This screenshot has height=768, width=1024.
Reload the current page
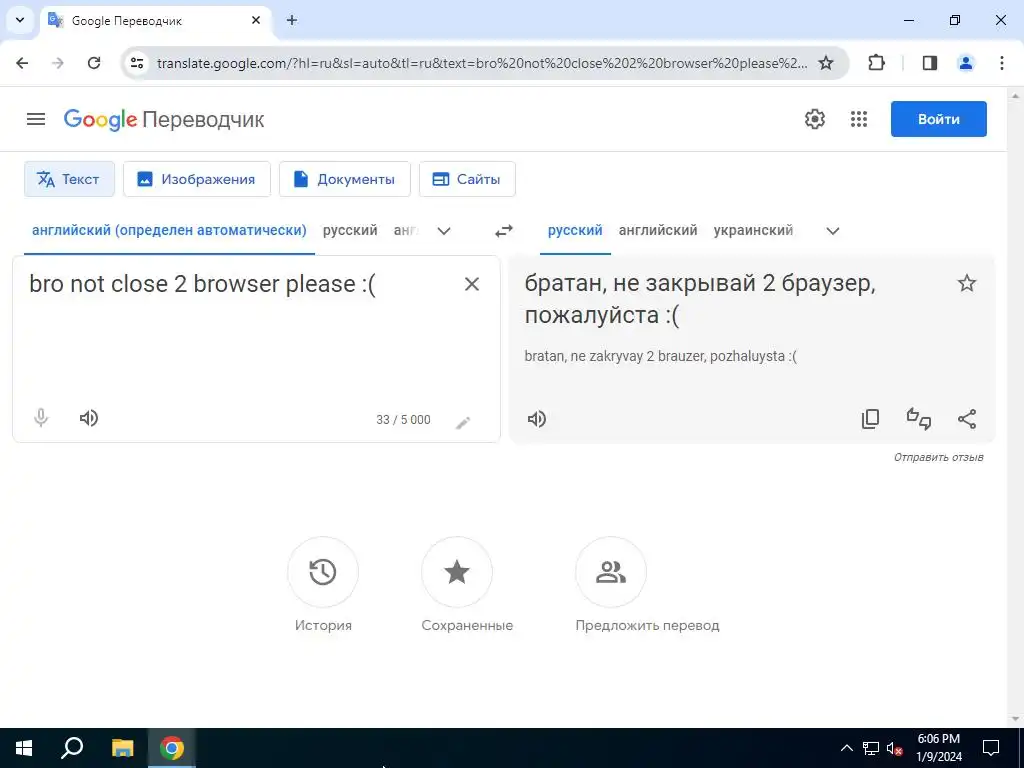coord(94,63)
